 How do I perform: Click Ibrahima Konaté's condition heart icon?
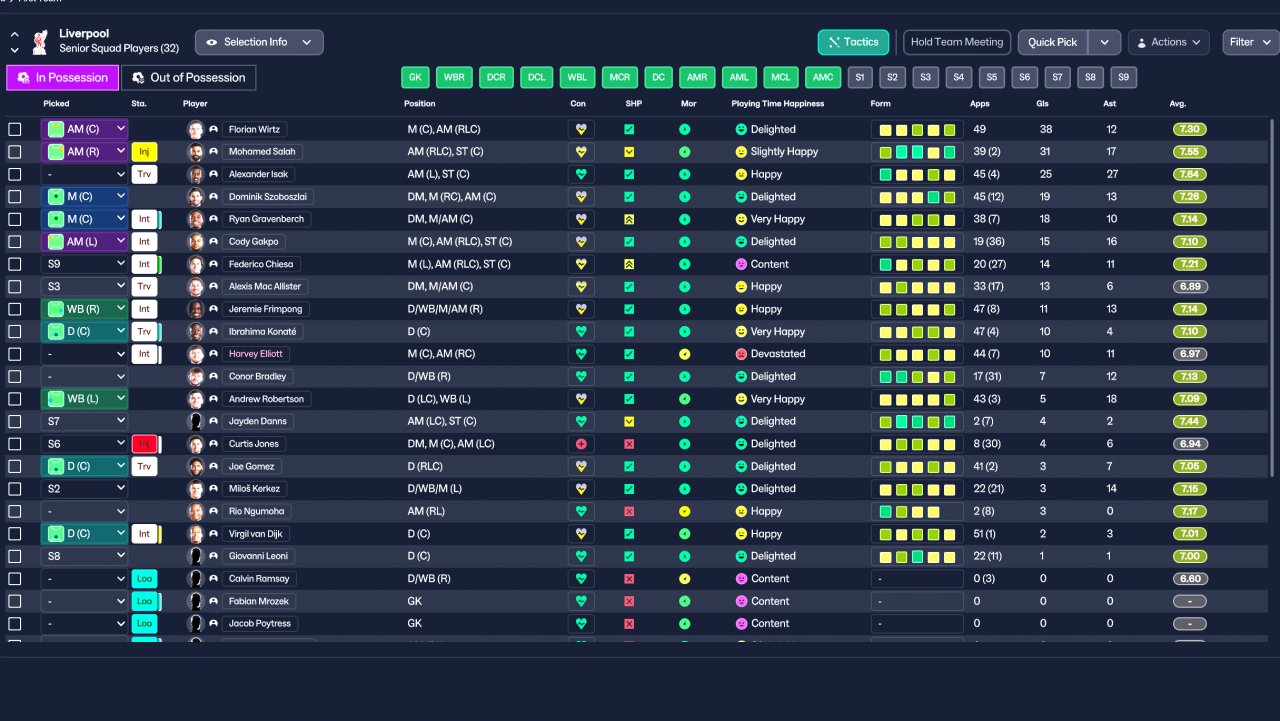click(580, 331)
